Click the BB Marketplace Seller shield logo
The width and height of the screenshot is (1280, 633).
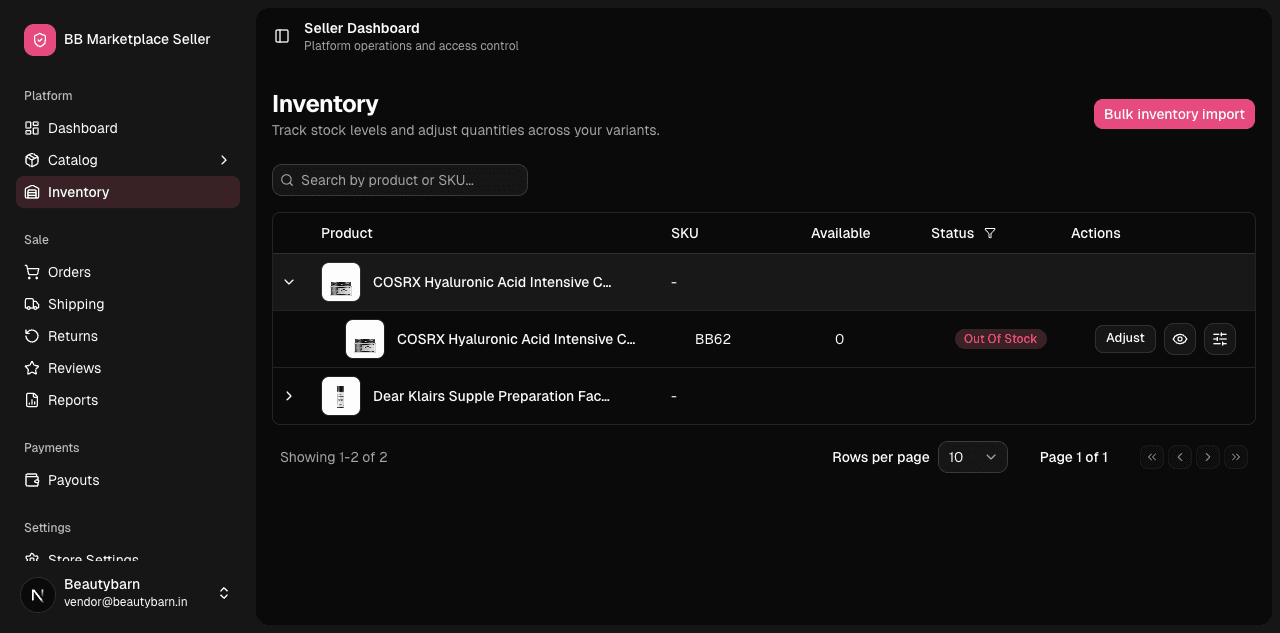pos(40,40)
